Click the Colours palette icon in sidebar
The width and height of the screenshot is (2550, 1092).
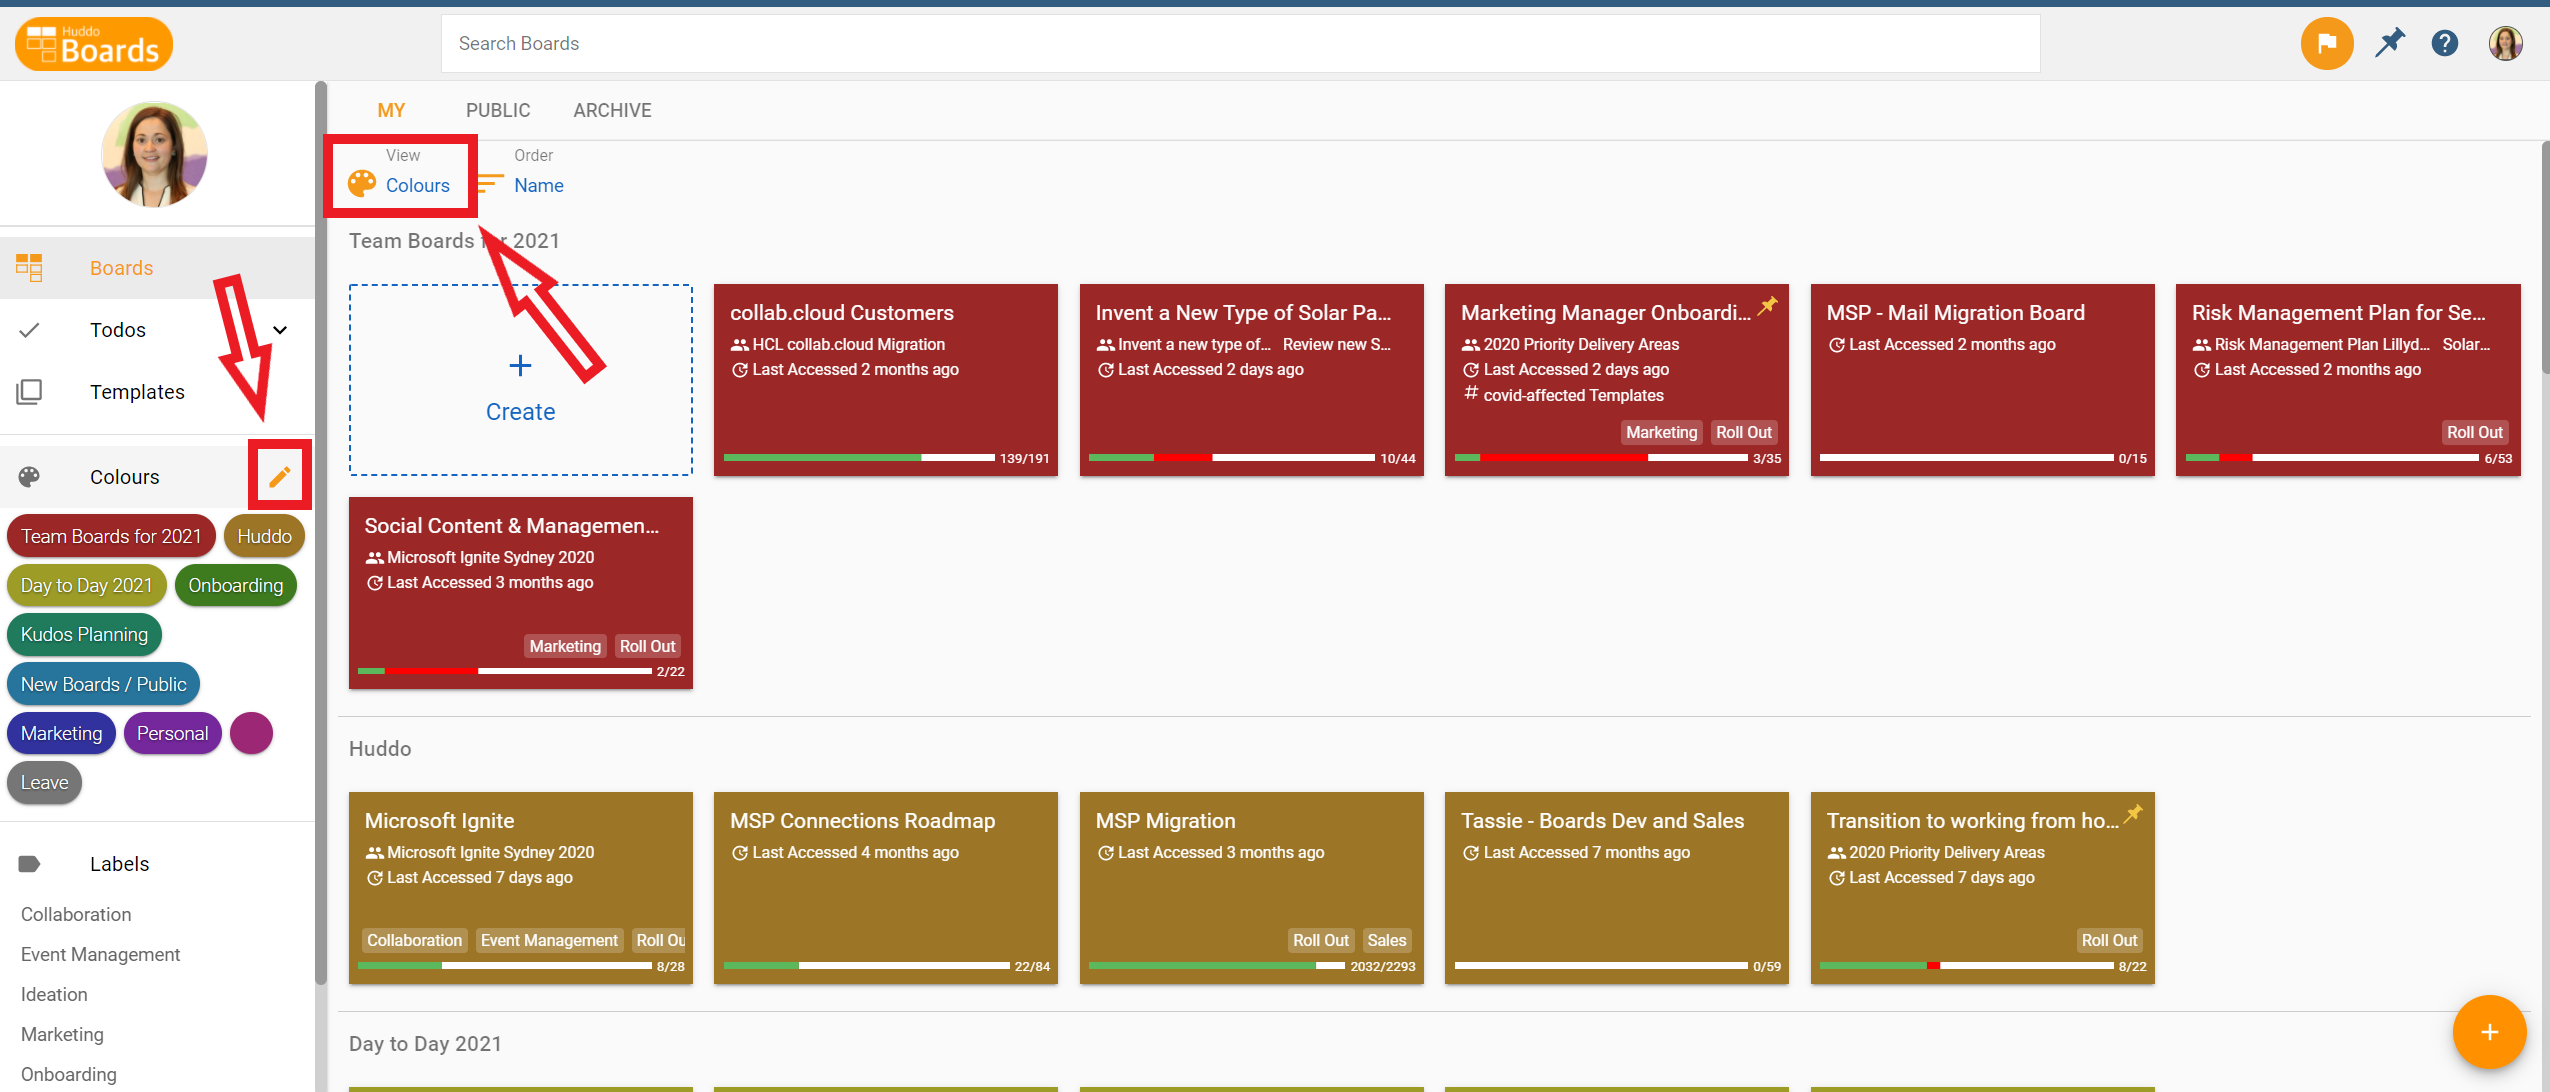pyautogui.click(x=29, y=477)
